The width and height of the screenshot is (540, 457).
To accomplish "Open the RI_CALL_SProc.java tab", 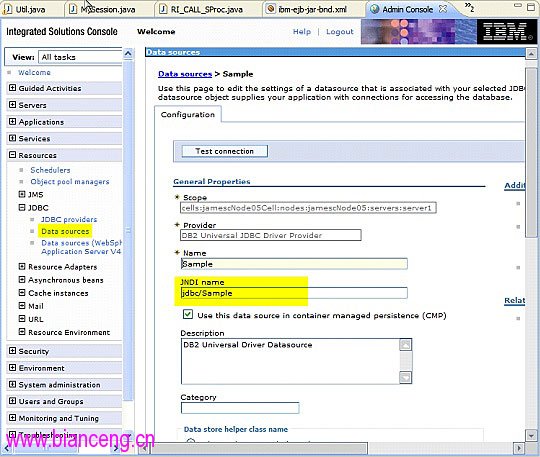I will coord(201,9).
